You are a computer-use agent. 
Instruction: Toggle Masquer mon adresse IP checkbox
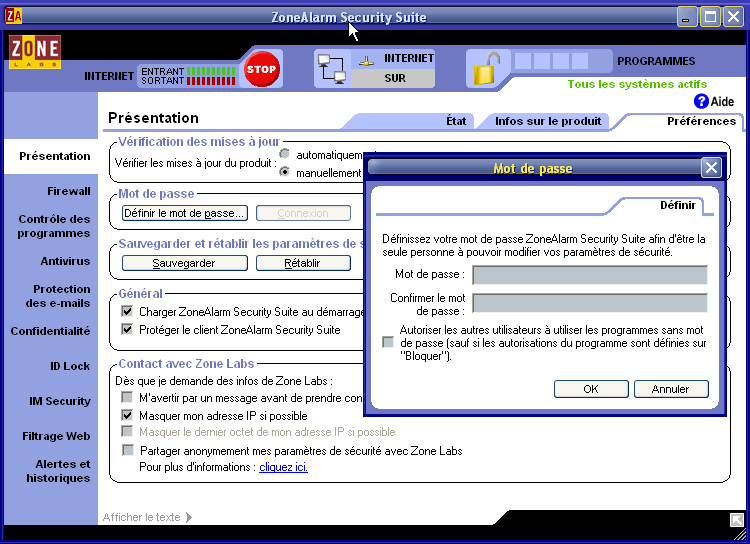coord(127,415)
